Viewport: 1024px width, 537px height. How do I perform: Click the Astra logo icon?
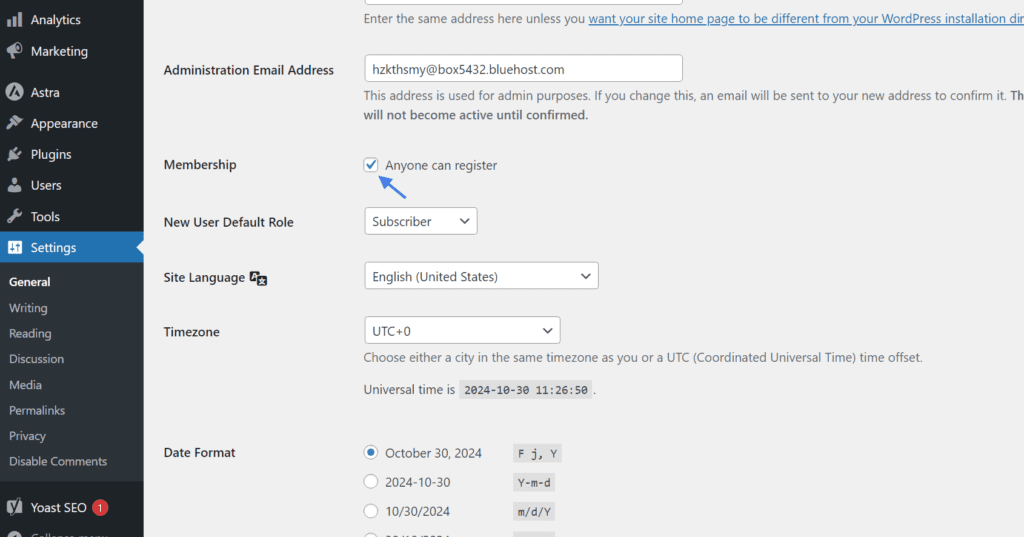14,92
